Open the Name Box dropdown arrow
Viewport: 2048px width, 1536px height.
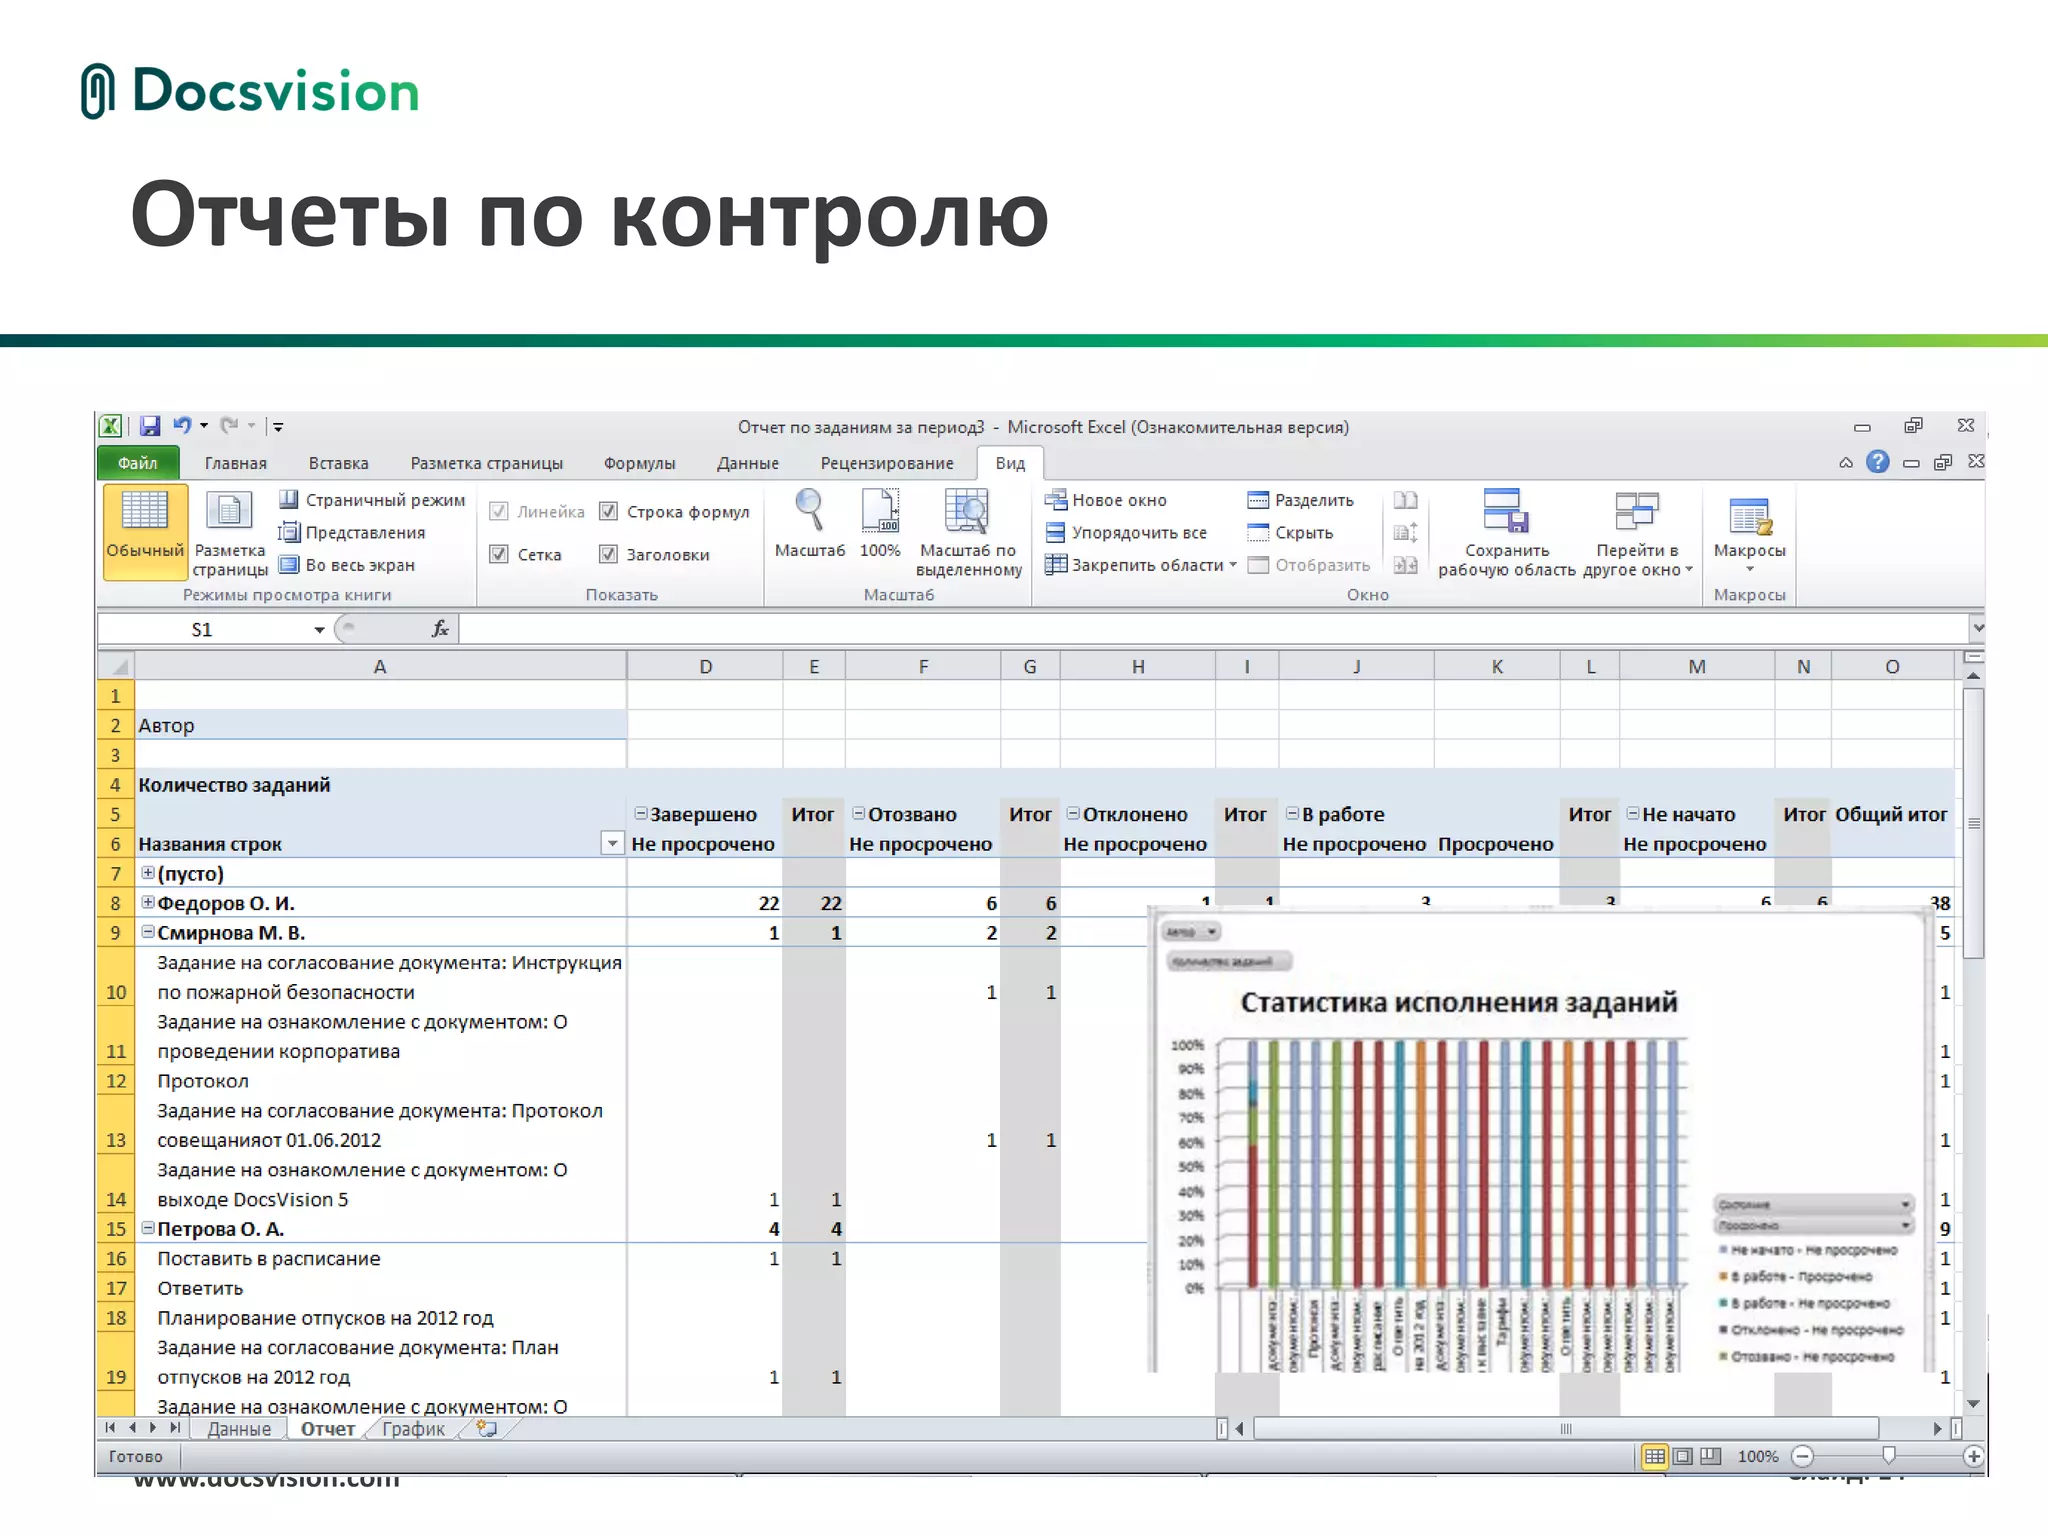pos(319,629)
